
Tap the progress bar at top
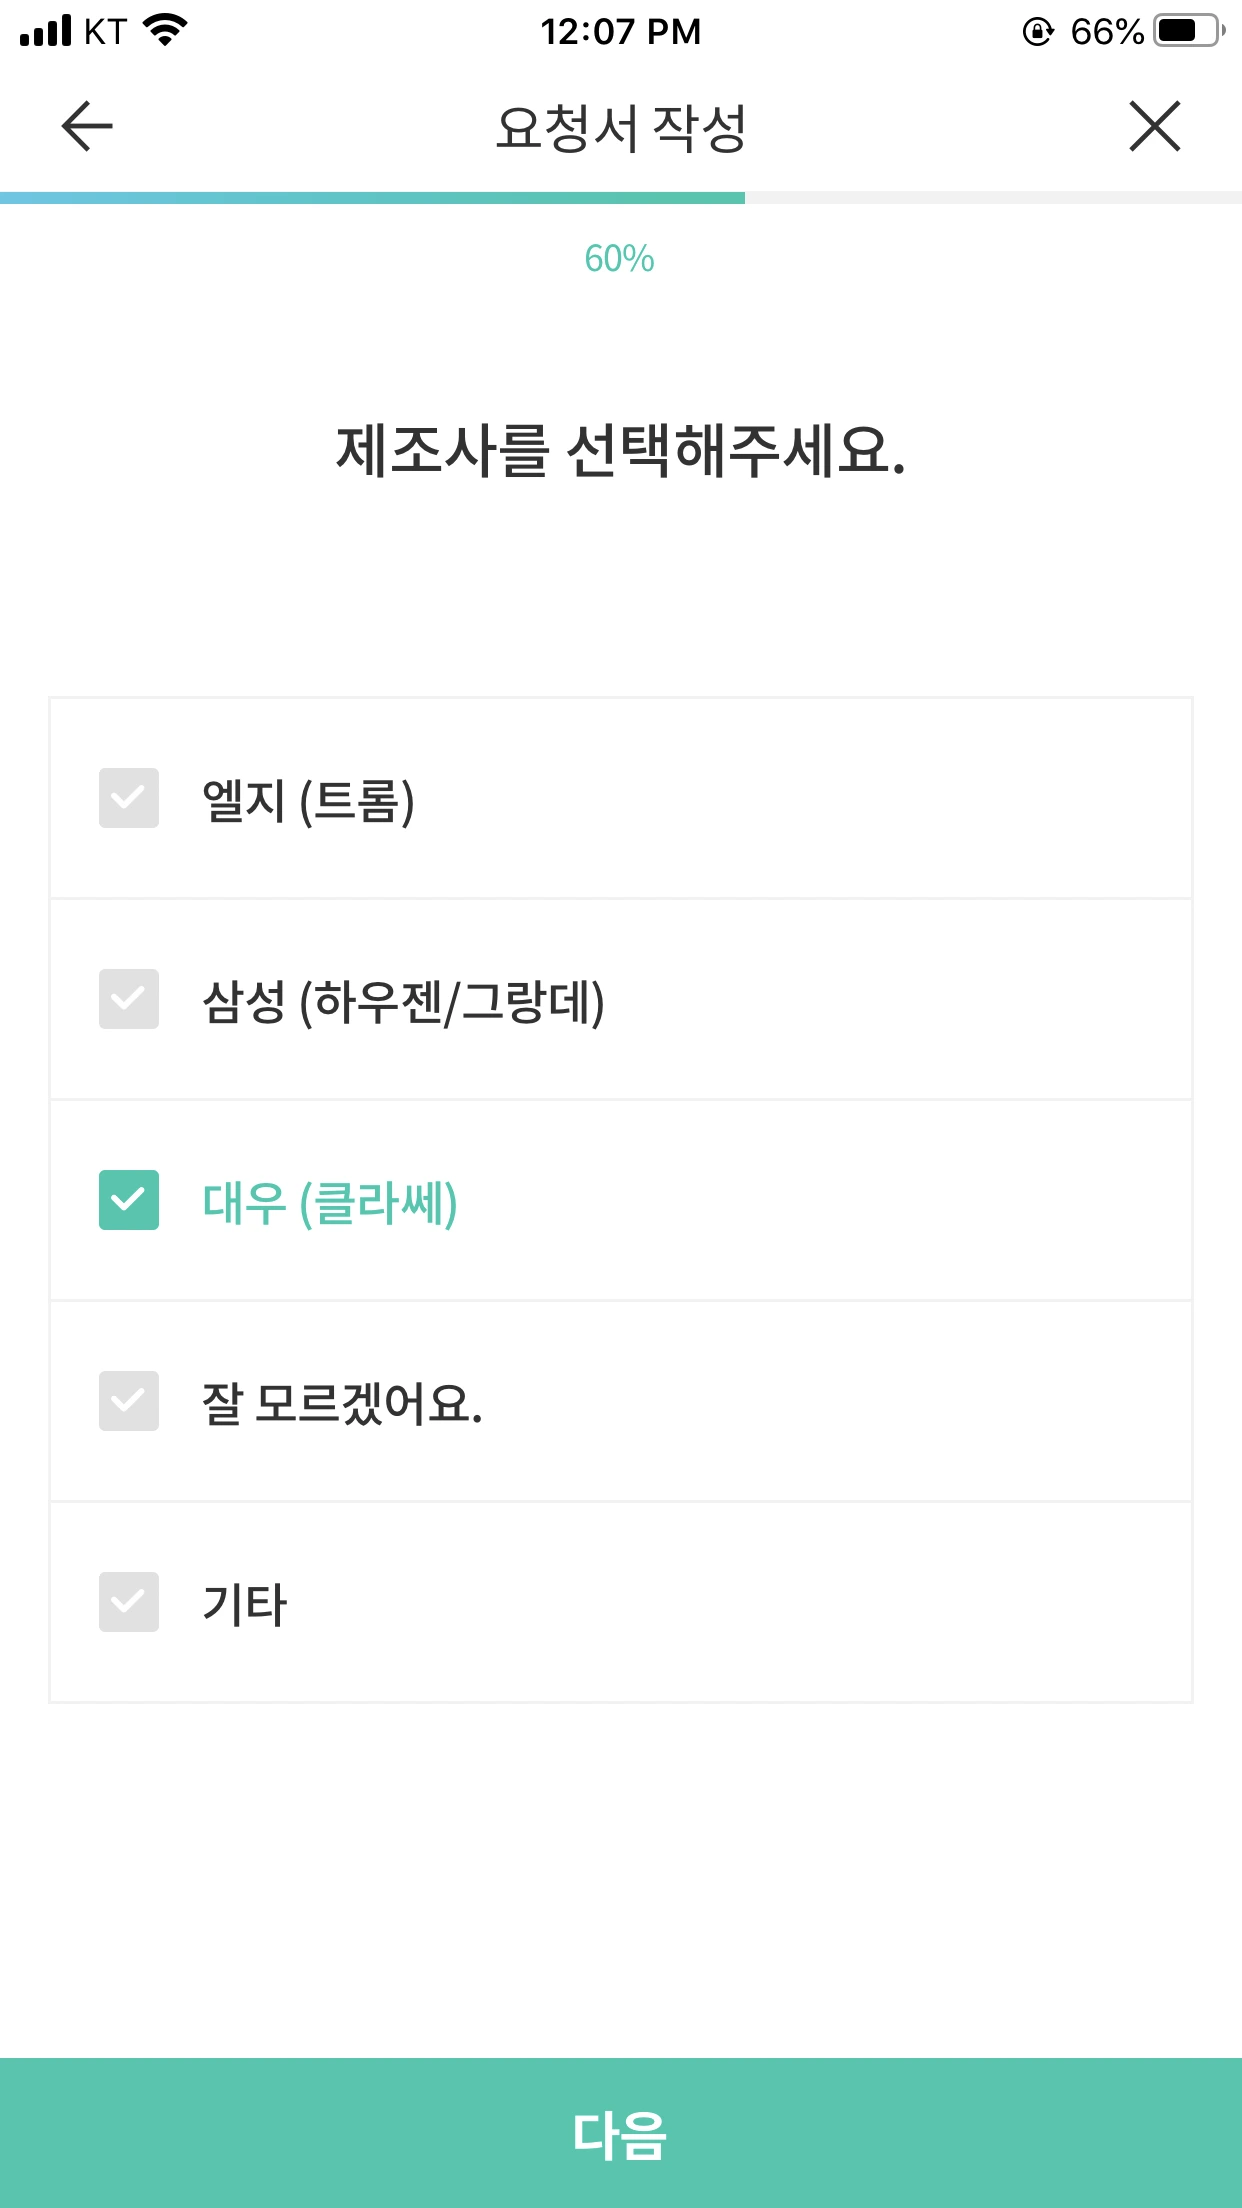pos(621,198)
